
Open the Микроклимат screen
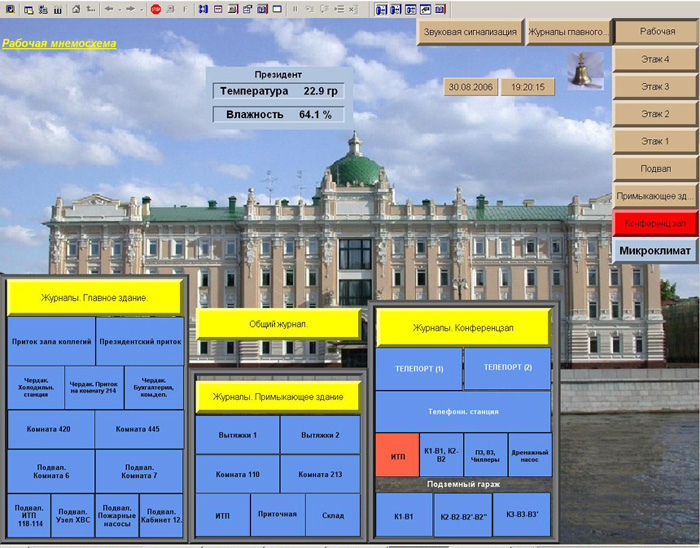655,250
